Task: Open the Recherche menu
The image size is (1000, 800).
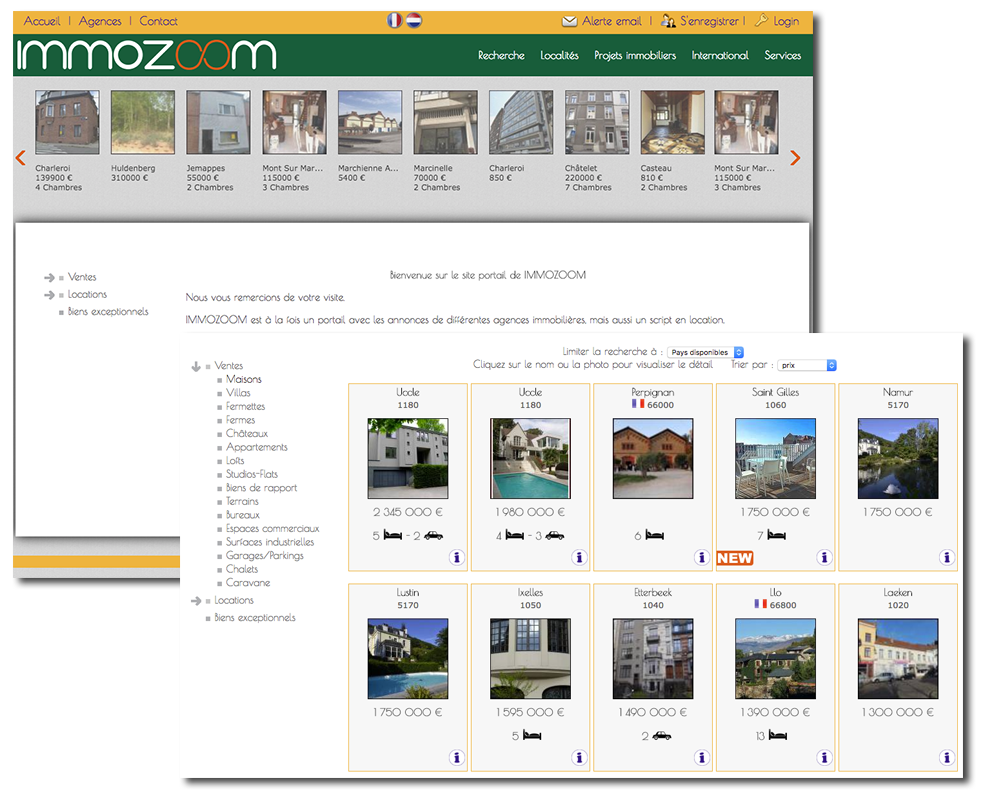Action: (501, 56)
